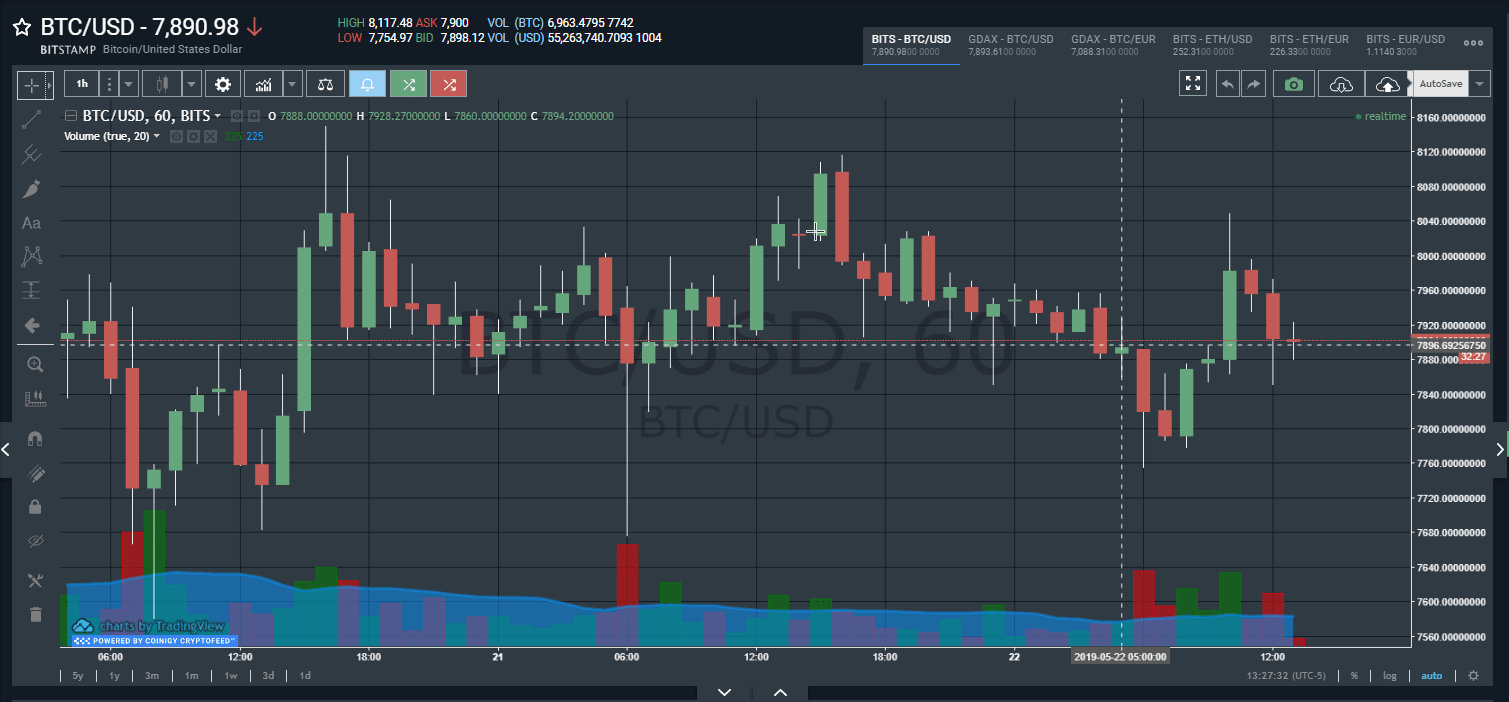1509x702 pixels.
Task: Open Volume (true, 20) indicator dropdown
Action: pos(157,136)
